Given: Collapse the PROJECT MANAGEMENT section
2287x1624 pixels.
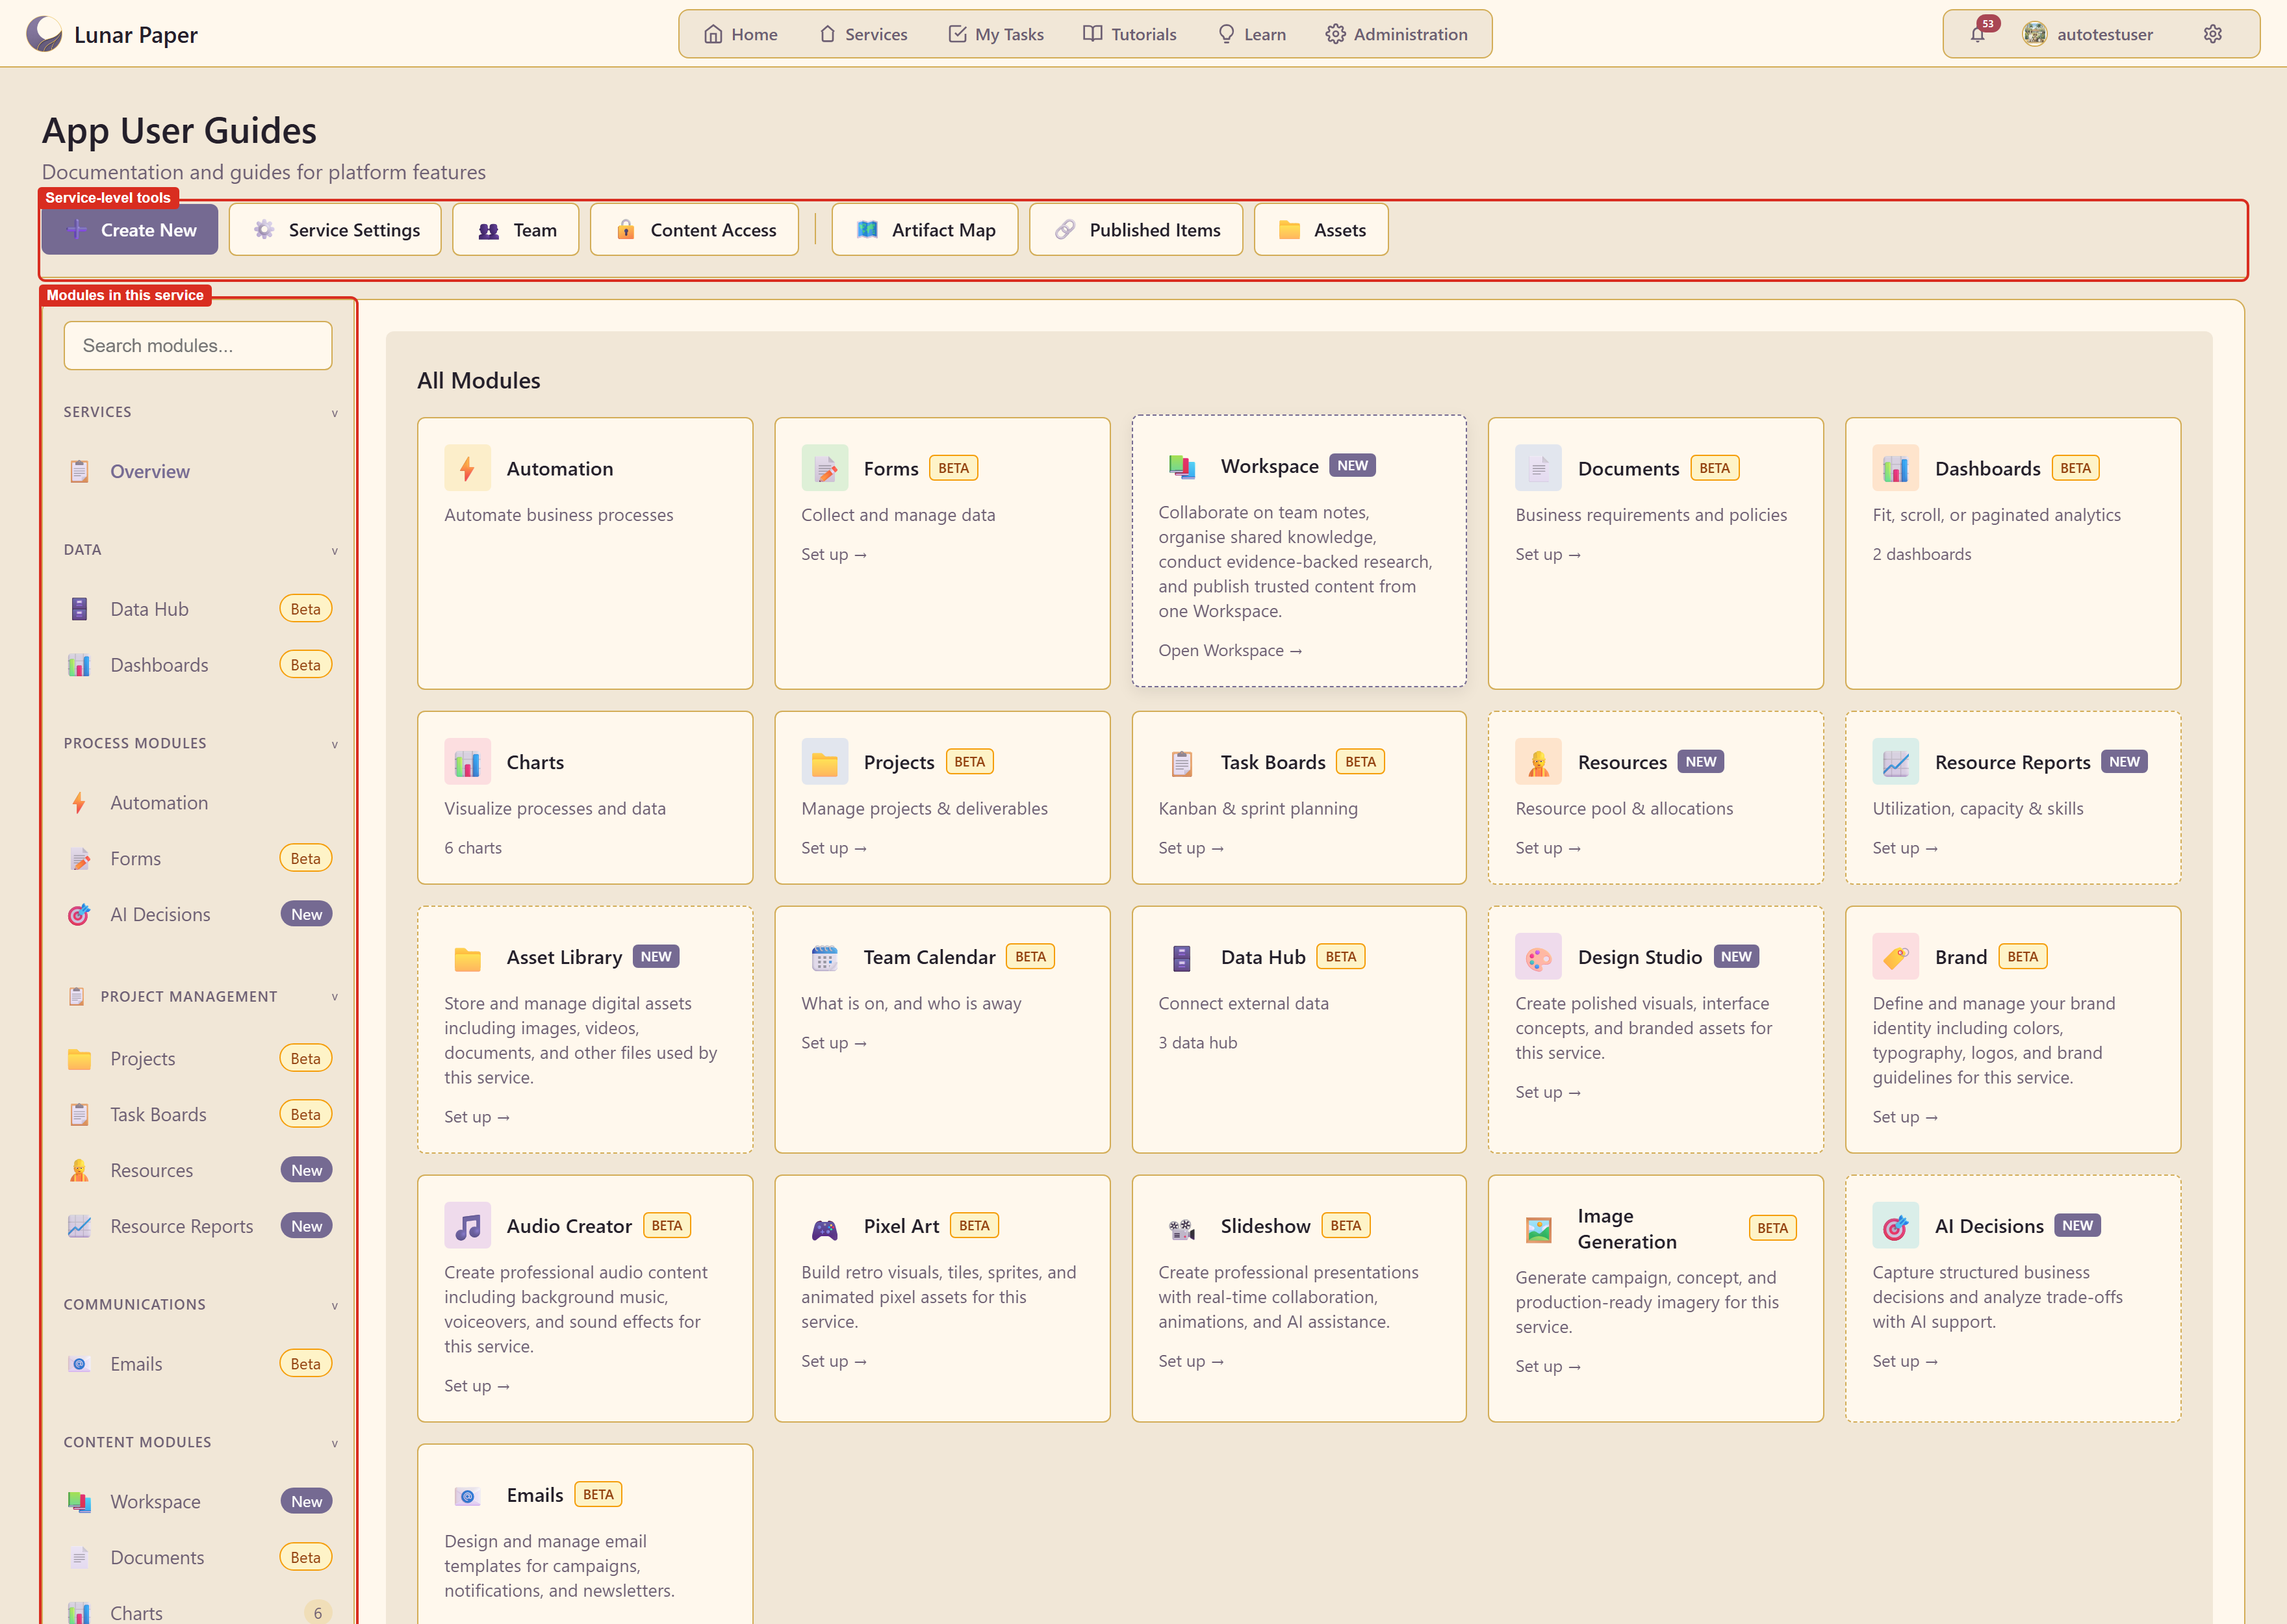Looking at the screenshot, I should 334,996.
